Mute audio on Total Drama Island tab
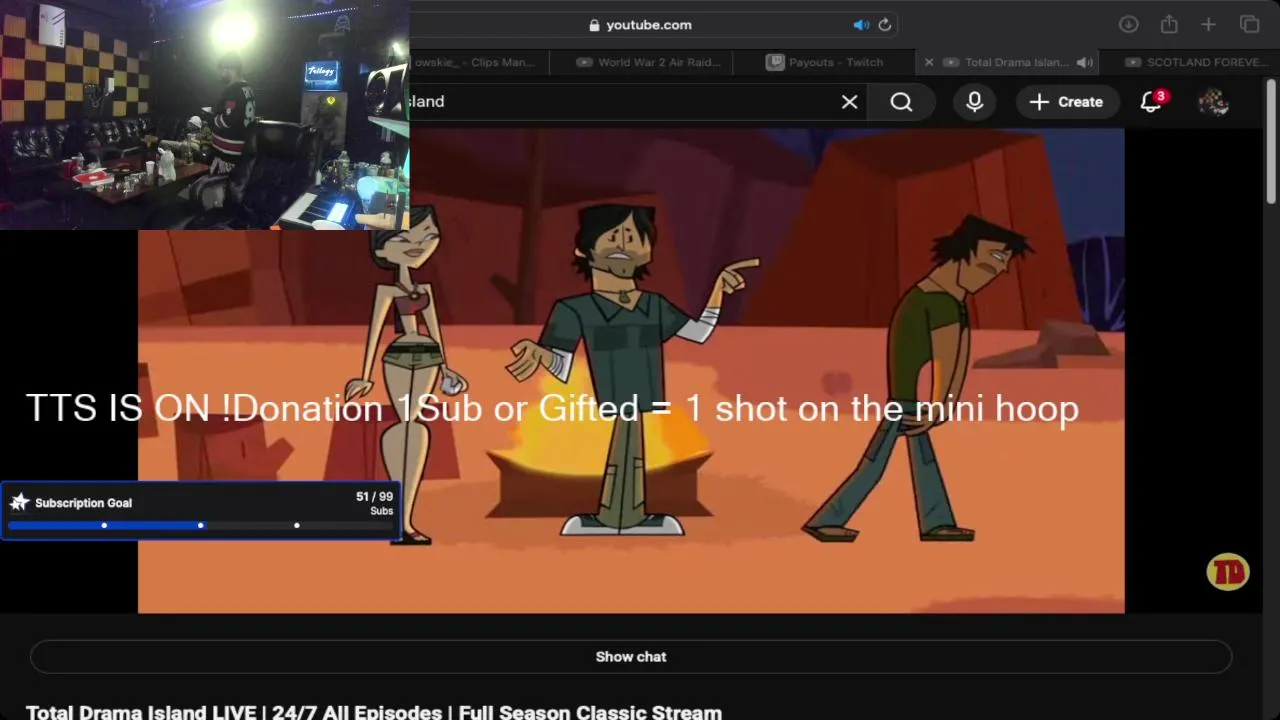 point(1086,62)
